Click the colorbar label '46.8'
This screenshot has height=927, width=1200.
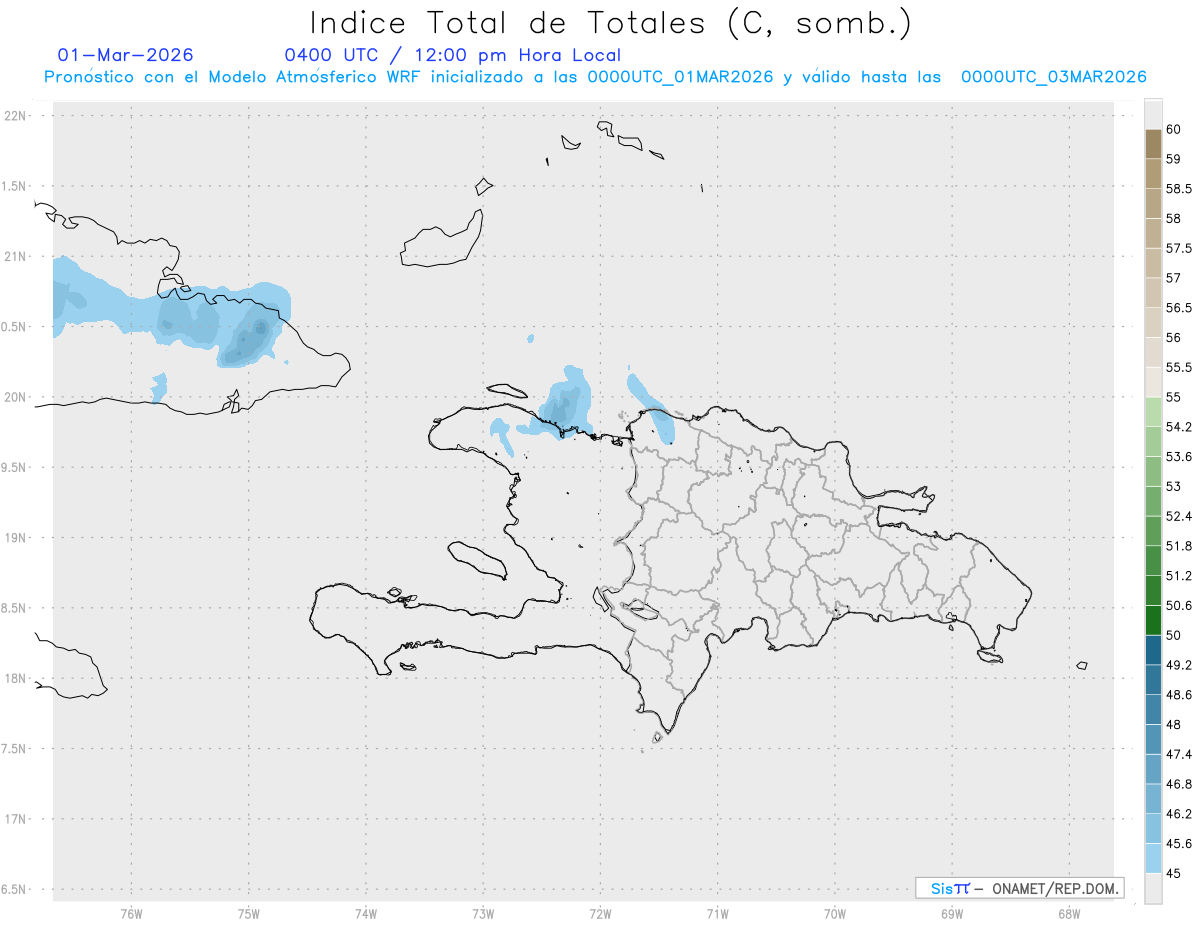pos(1179,784)
